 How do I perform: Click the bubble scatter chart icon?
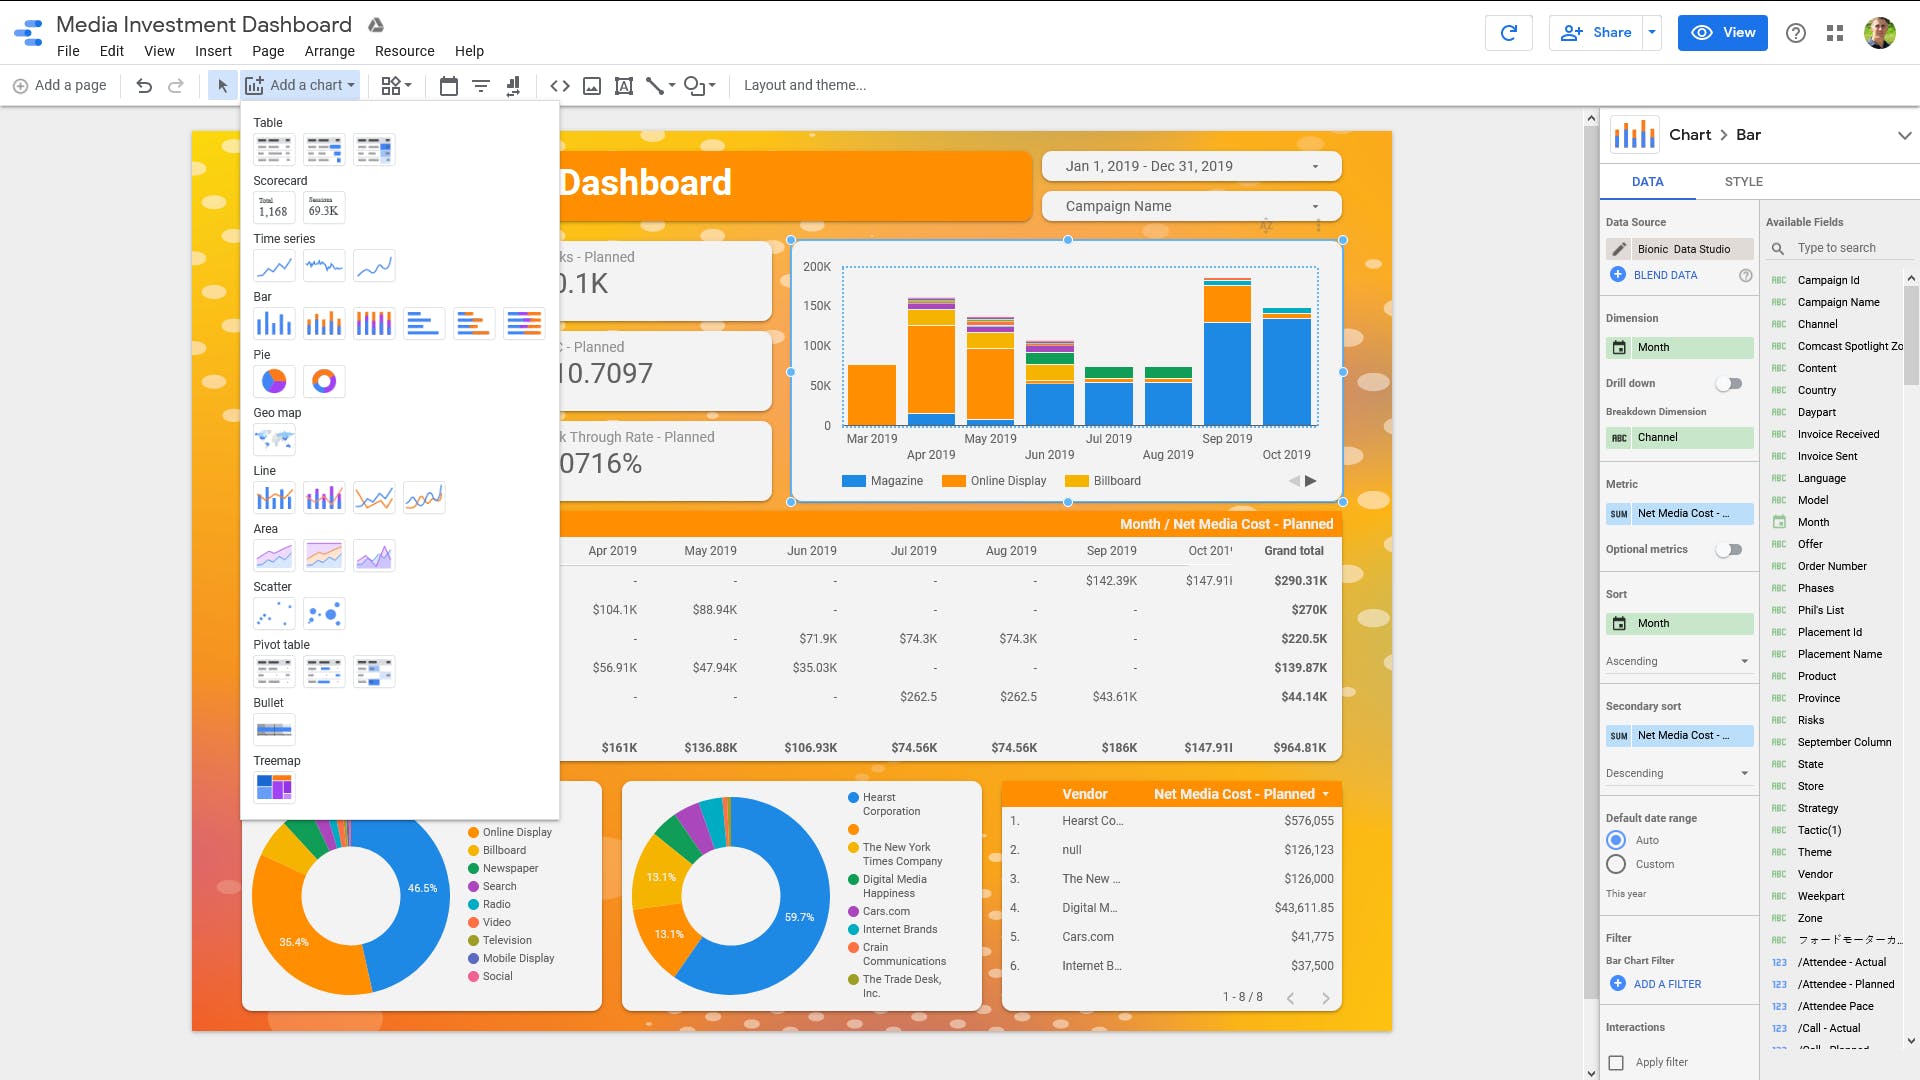tap(324, 613)
